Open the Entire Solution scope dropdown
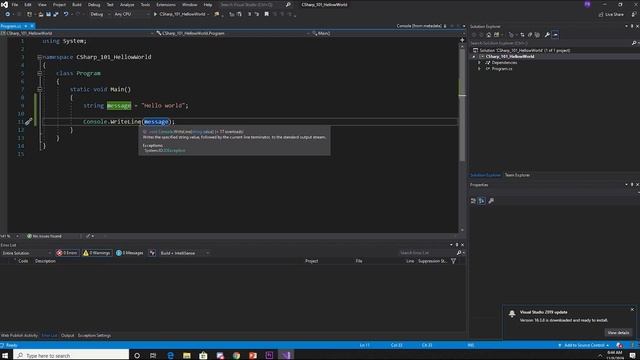Screen dimensions: 640x360 point(27,253)
